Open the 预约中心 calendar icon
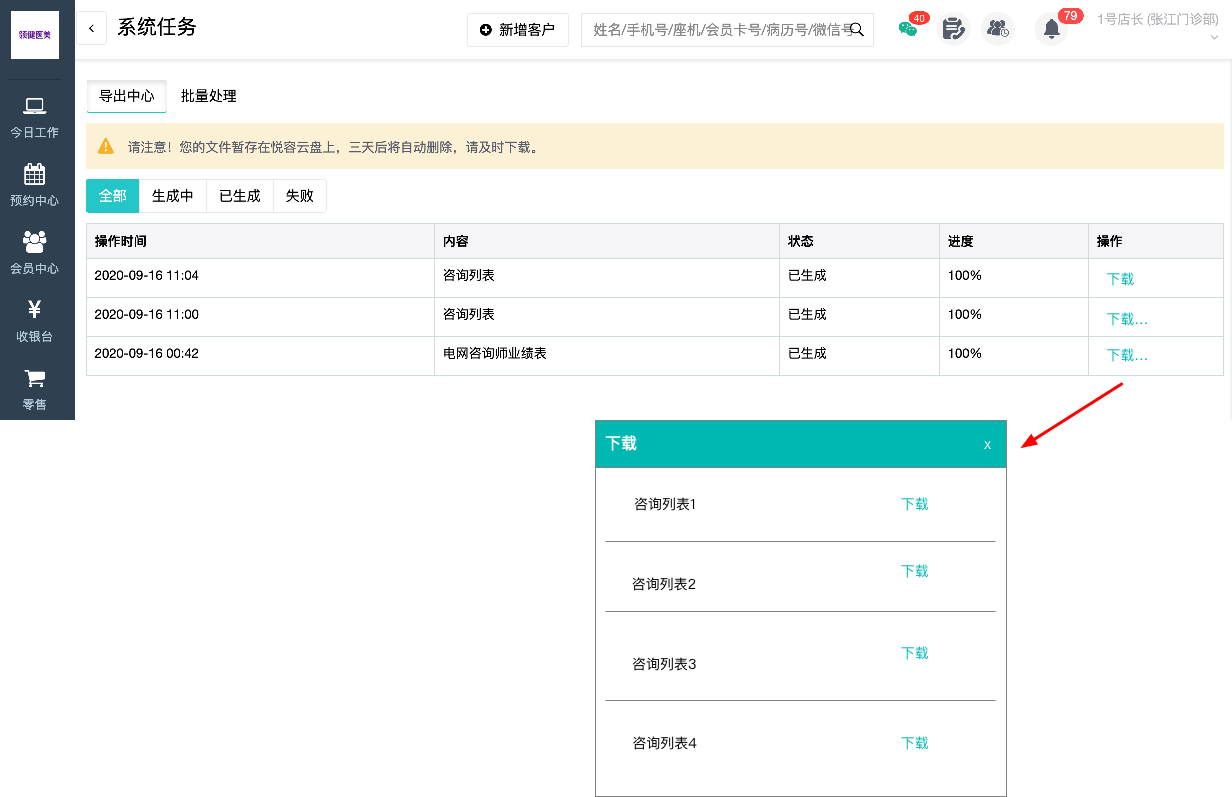 (35, 174)
